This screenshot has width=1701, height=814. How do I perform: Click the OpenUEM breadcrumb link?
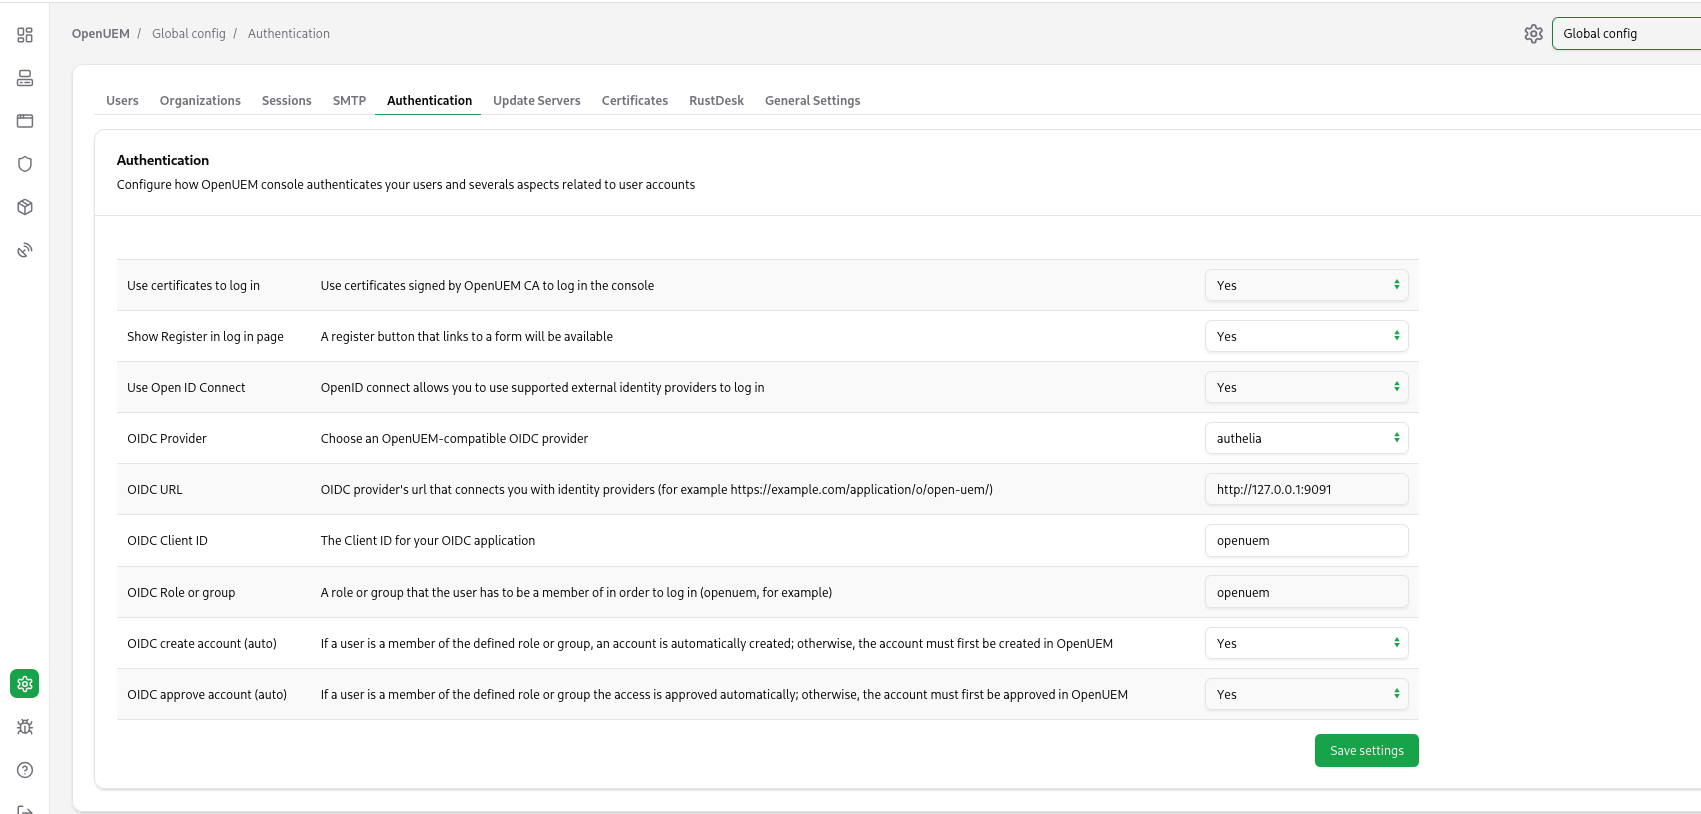click(101, 34)
